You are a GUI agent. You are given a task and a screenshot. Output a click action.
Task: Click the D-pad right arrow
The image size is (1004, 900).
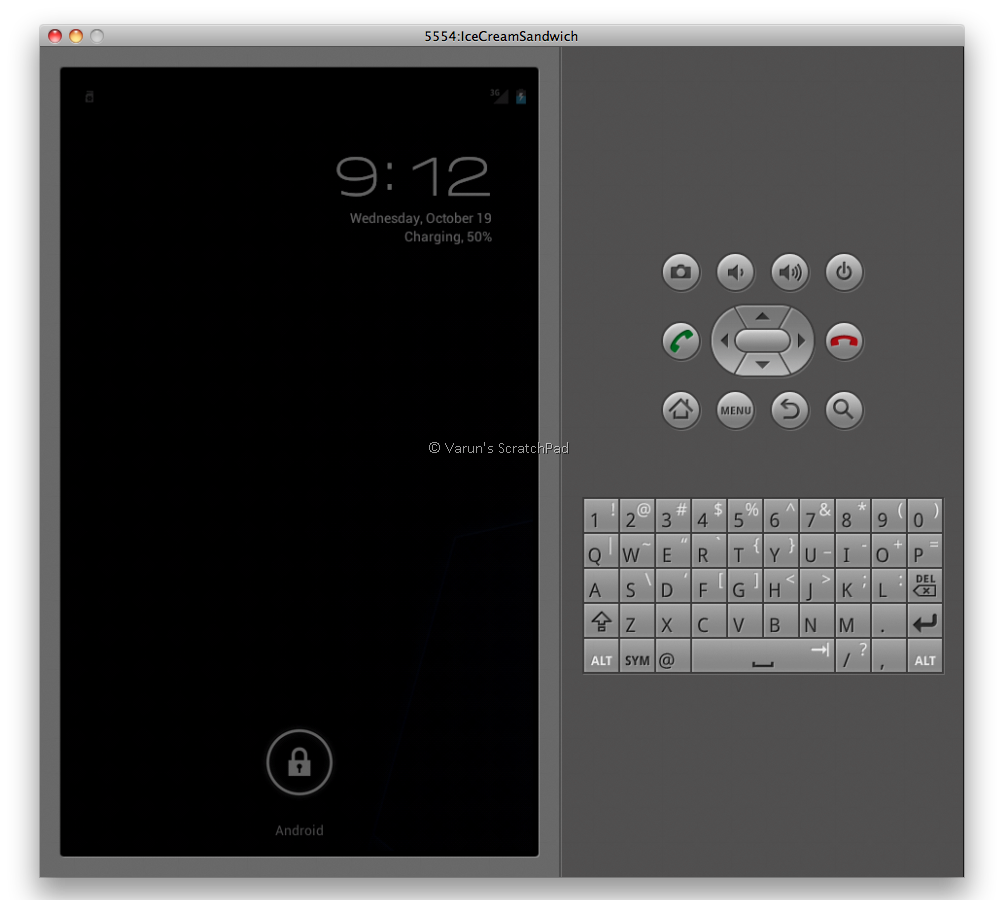coord(801,341)
